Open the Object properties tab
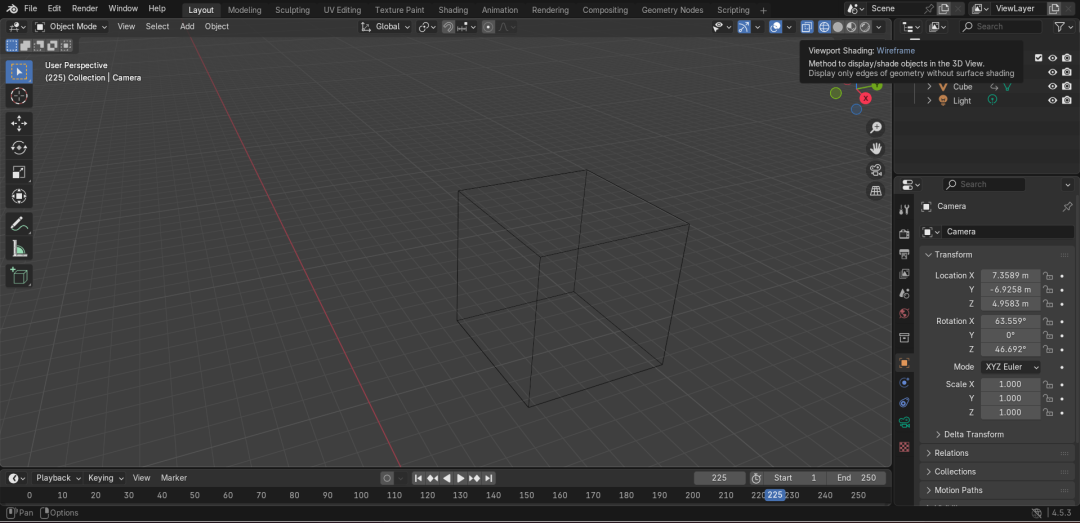Viewport: 1080px width, 523px height. click(x=904, y=362)
